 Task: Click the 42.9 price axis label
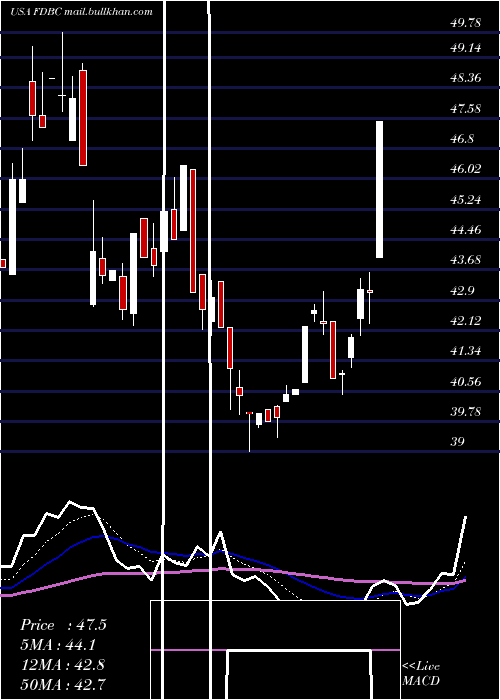462,291
